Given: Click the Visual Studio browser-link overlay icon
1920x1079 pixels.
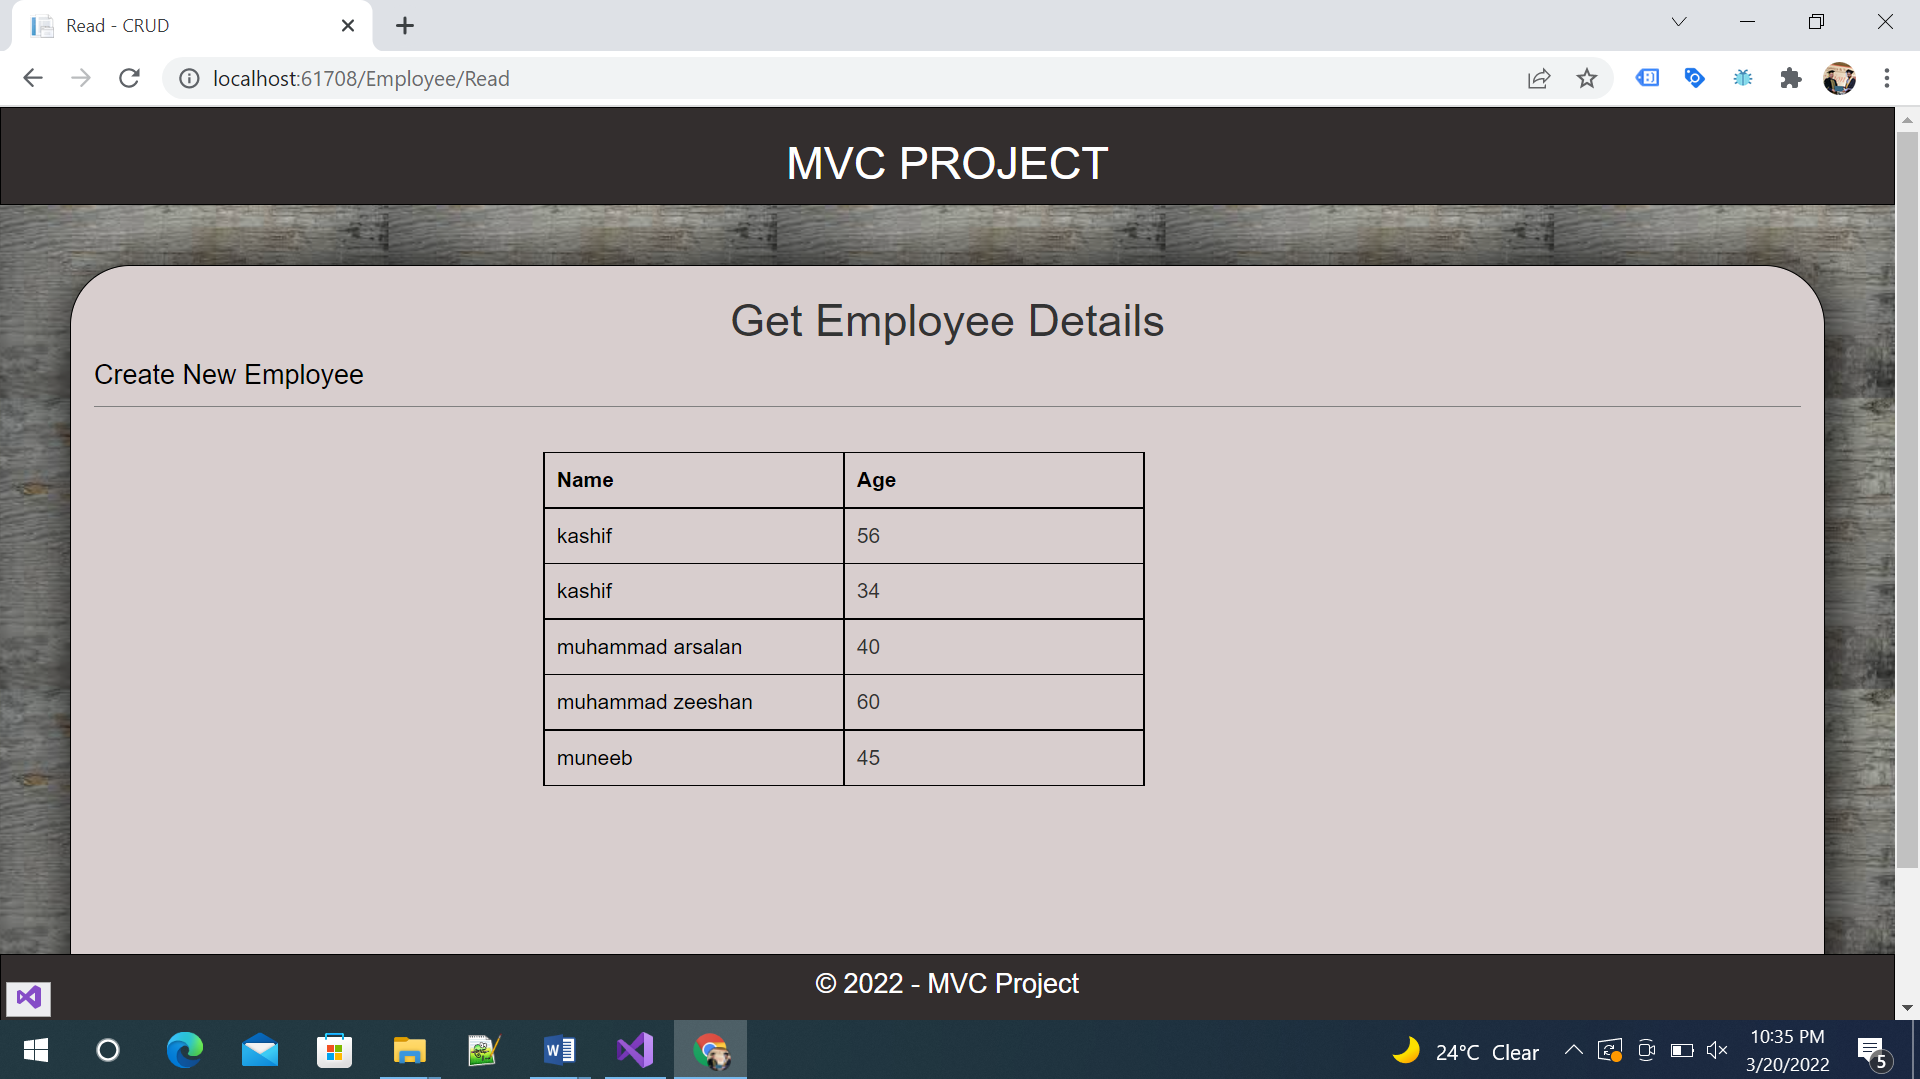Looking at the screenshot, I should click(28, 997).
